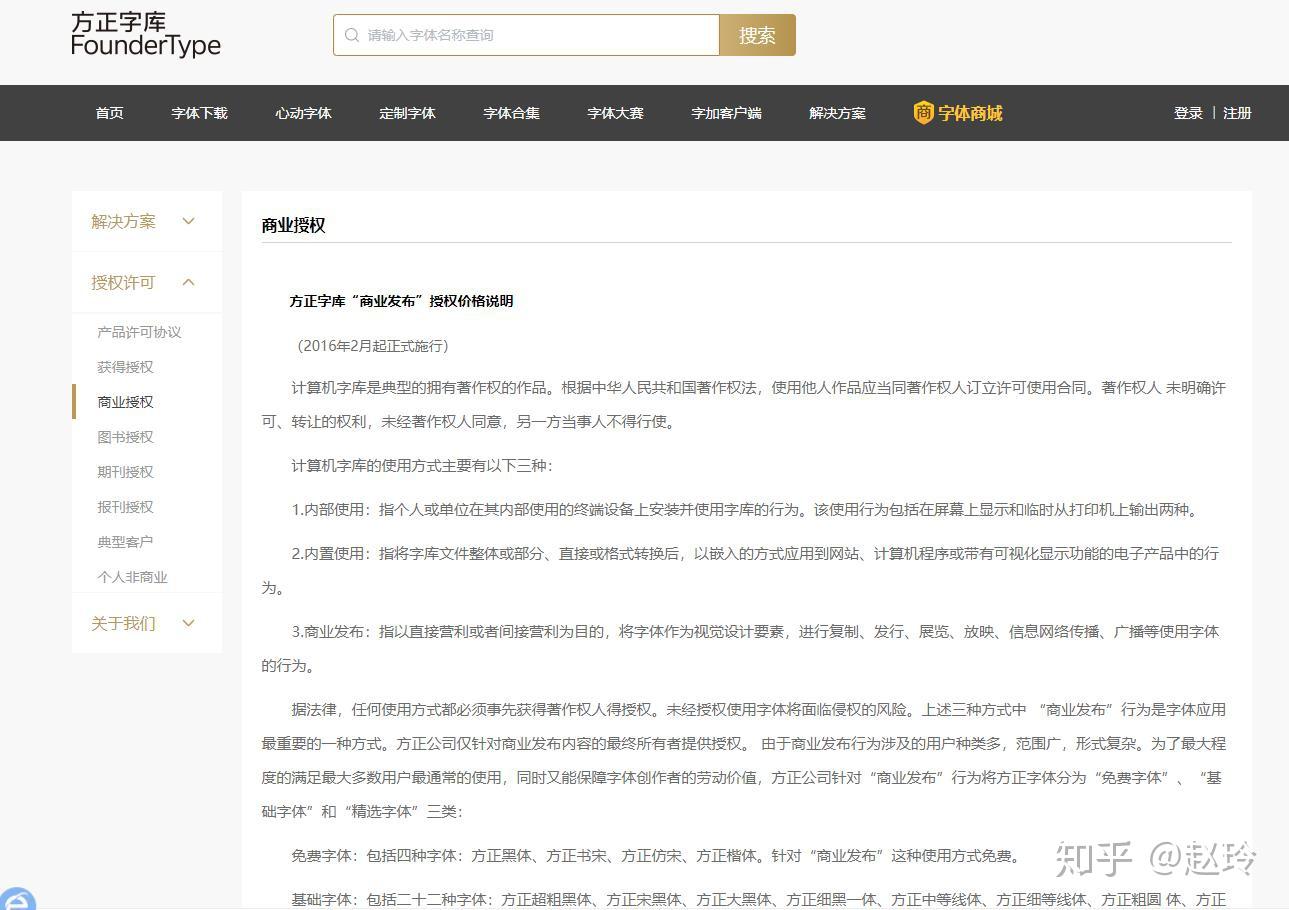Click the 商 shield icon of 字体商城
Screen dimensions: 1289x910
(924, 113)
